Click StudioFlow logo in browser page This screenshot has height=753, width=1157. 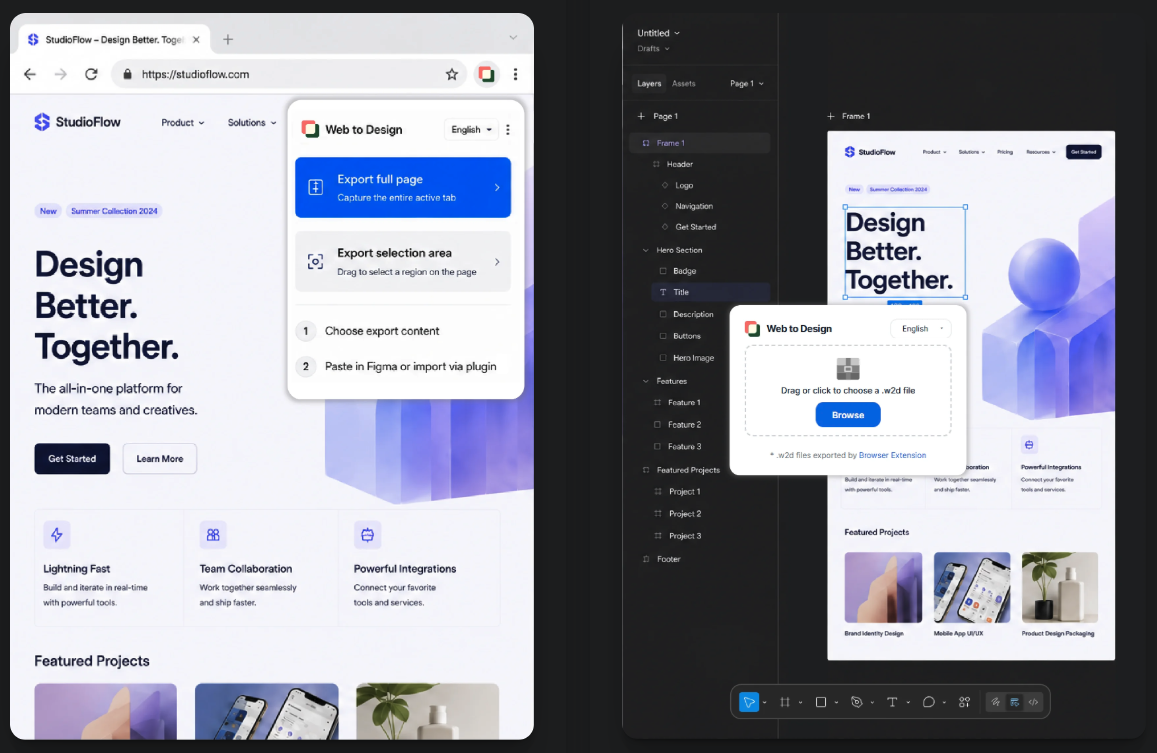(77, 122)
